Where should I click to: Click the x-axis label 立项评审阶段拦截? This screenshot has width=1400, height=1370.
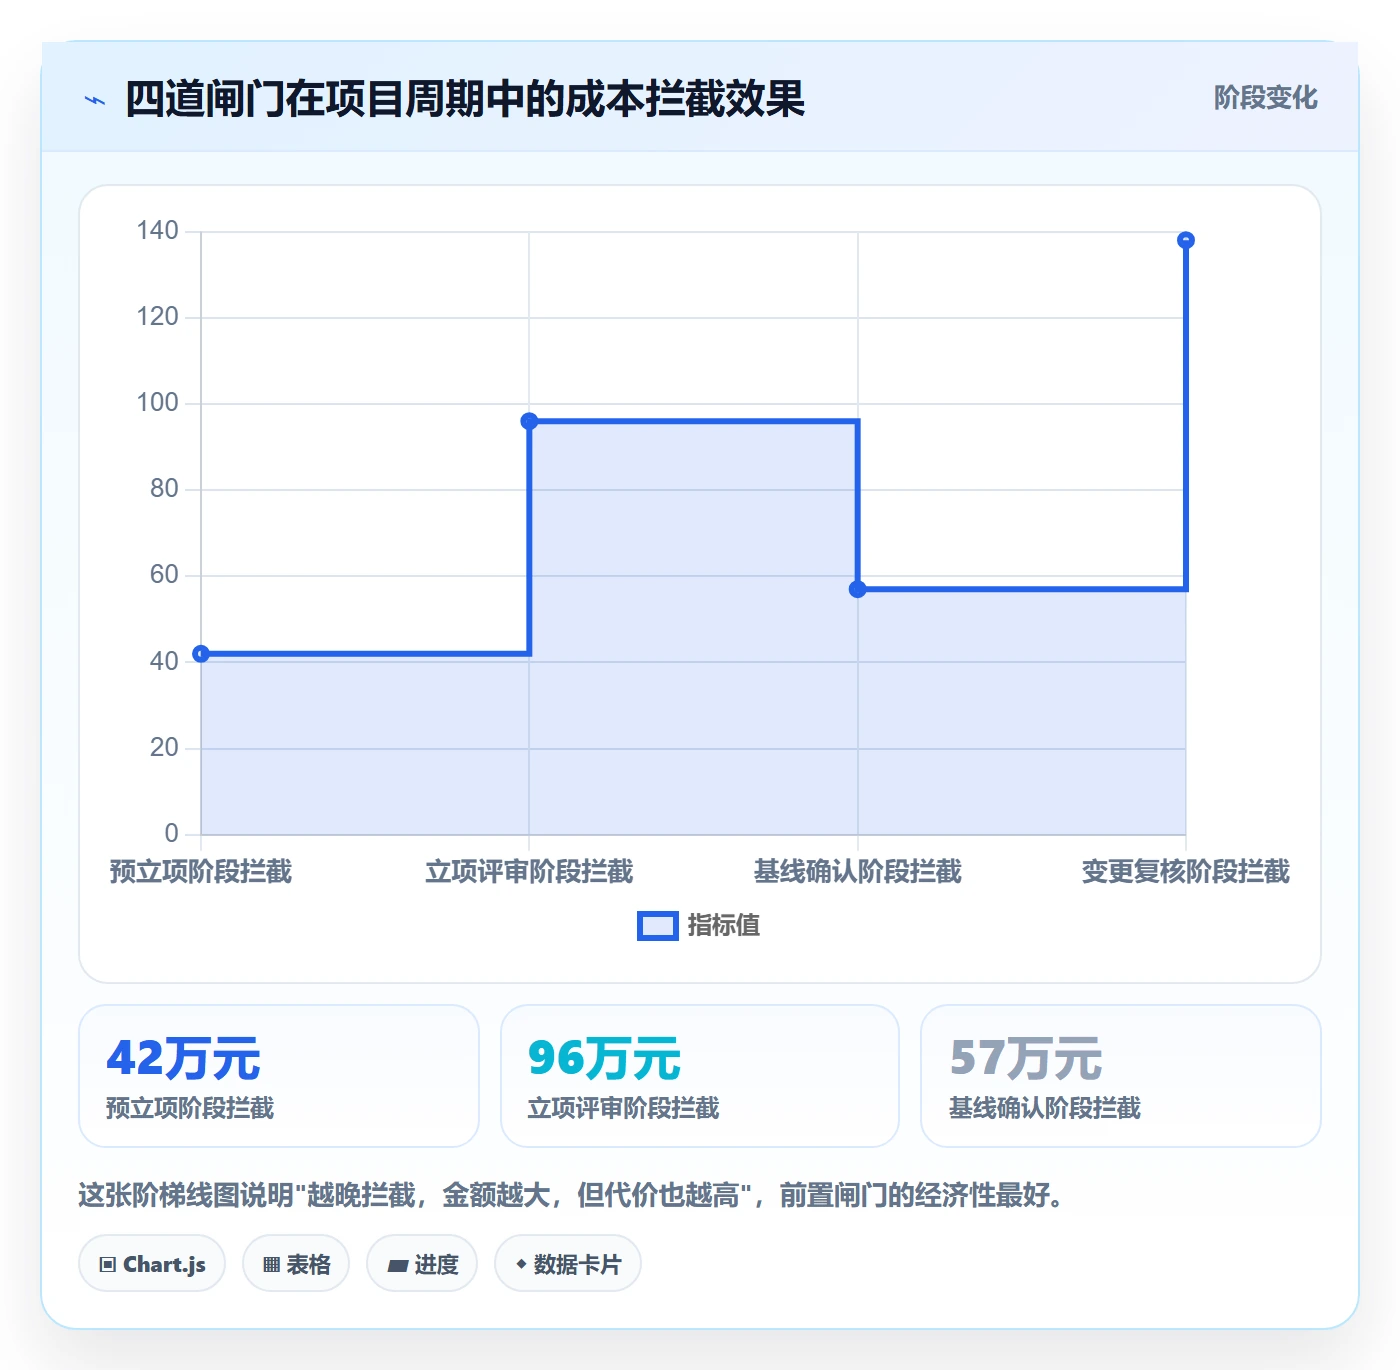coord(529,872)
